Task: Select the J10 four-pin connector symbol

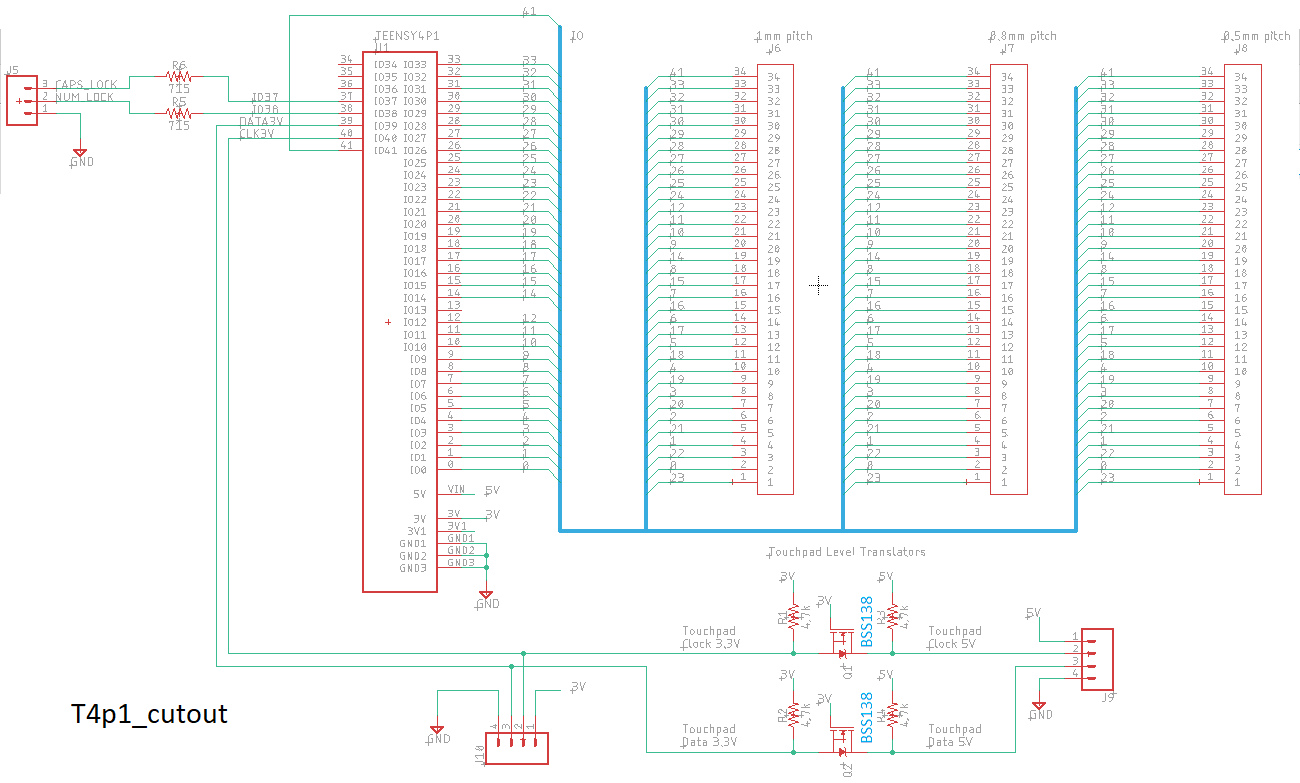Action: (x=516, y=748)
